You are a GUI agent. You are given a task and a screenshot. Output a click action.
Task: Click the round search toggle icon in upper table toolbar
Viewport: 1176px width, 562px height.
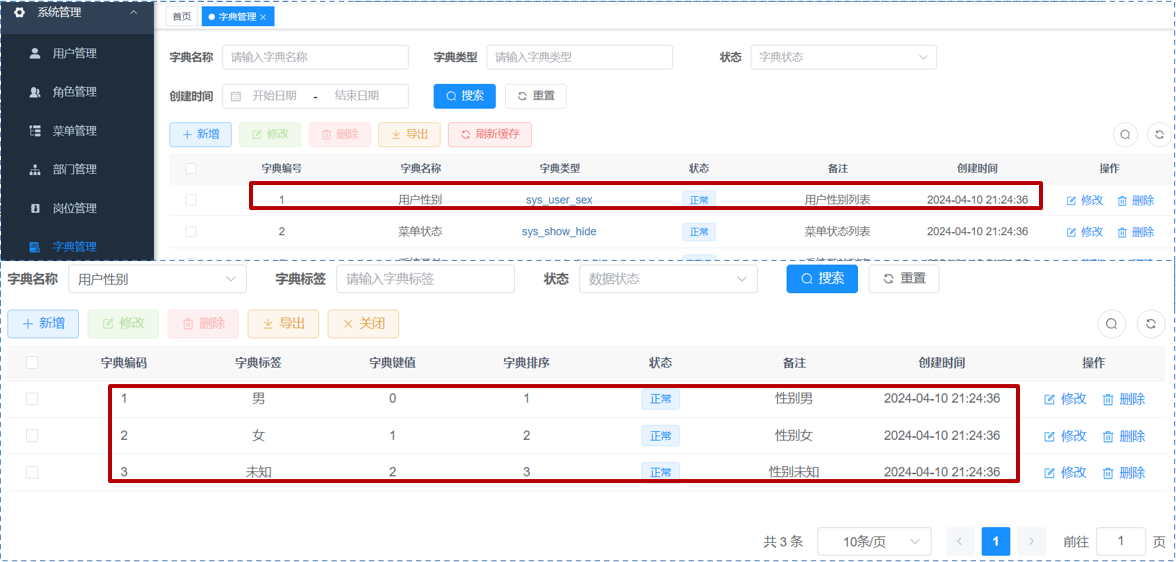click(x=1125, y=135)
